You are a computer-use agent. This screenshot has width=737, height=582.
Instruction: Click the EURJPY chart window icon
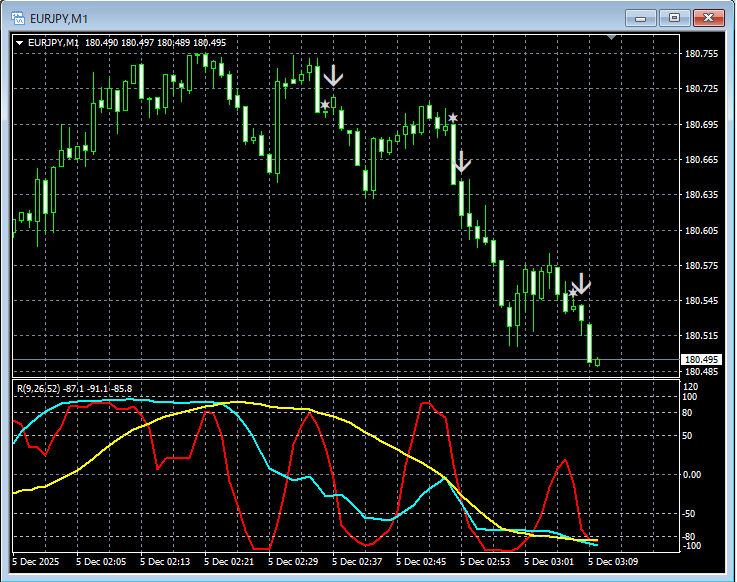(17, 17)
